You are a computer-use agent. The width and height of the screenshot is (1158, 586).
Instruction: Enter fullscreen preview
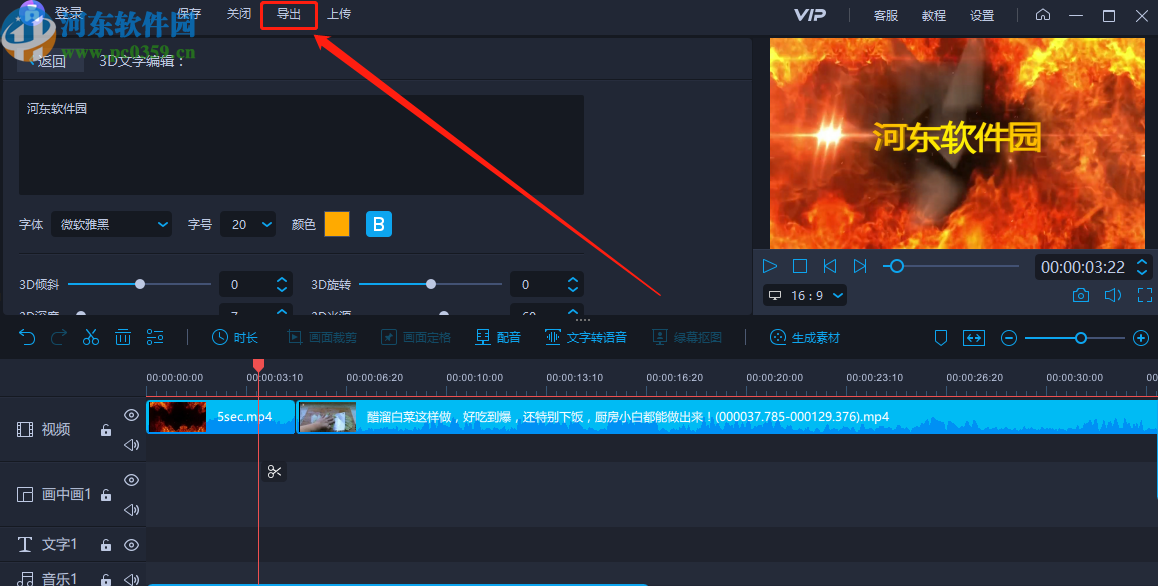1145,296
